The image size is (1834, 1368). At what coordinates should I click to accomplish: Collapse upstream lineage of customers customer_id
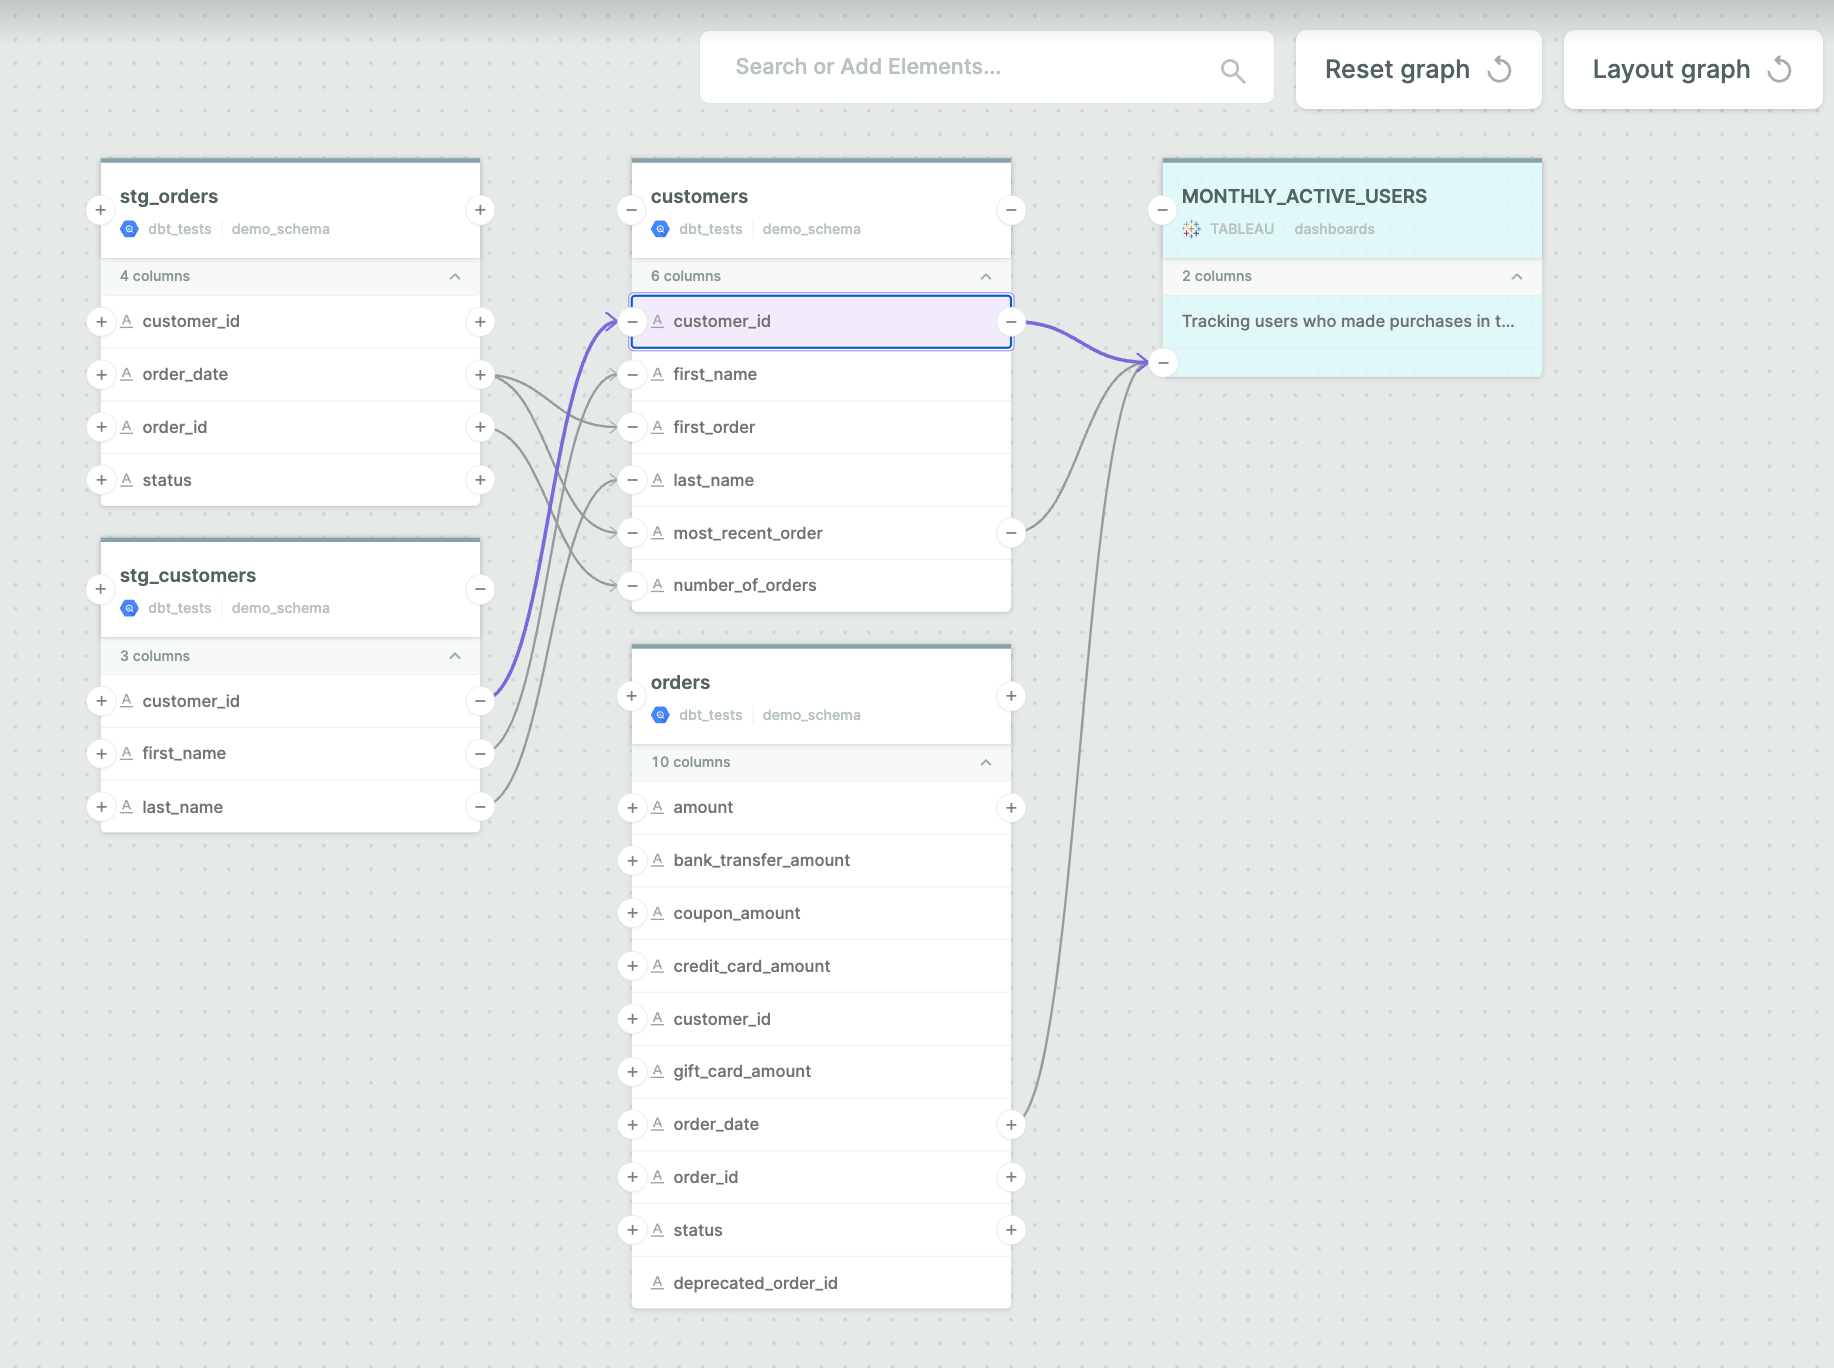pos(631,321)
